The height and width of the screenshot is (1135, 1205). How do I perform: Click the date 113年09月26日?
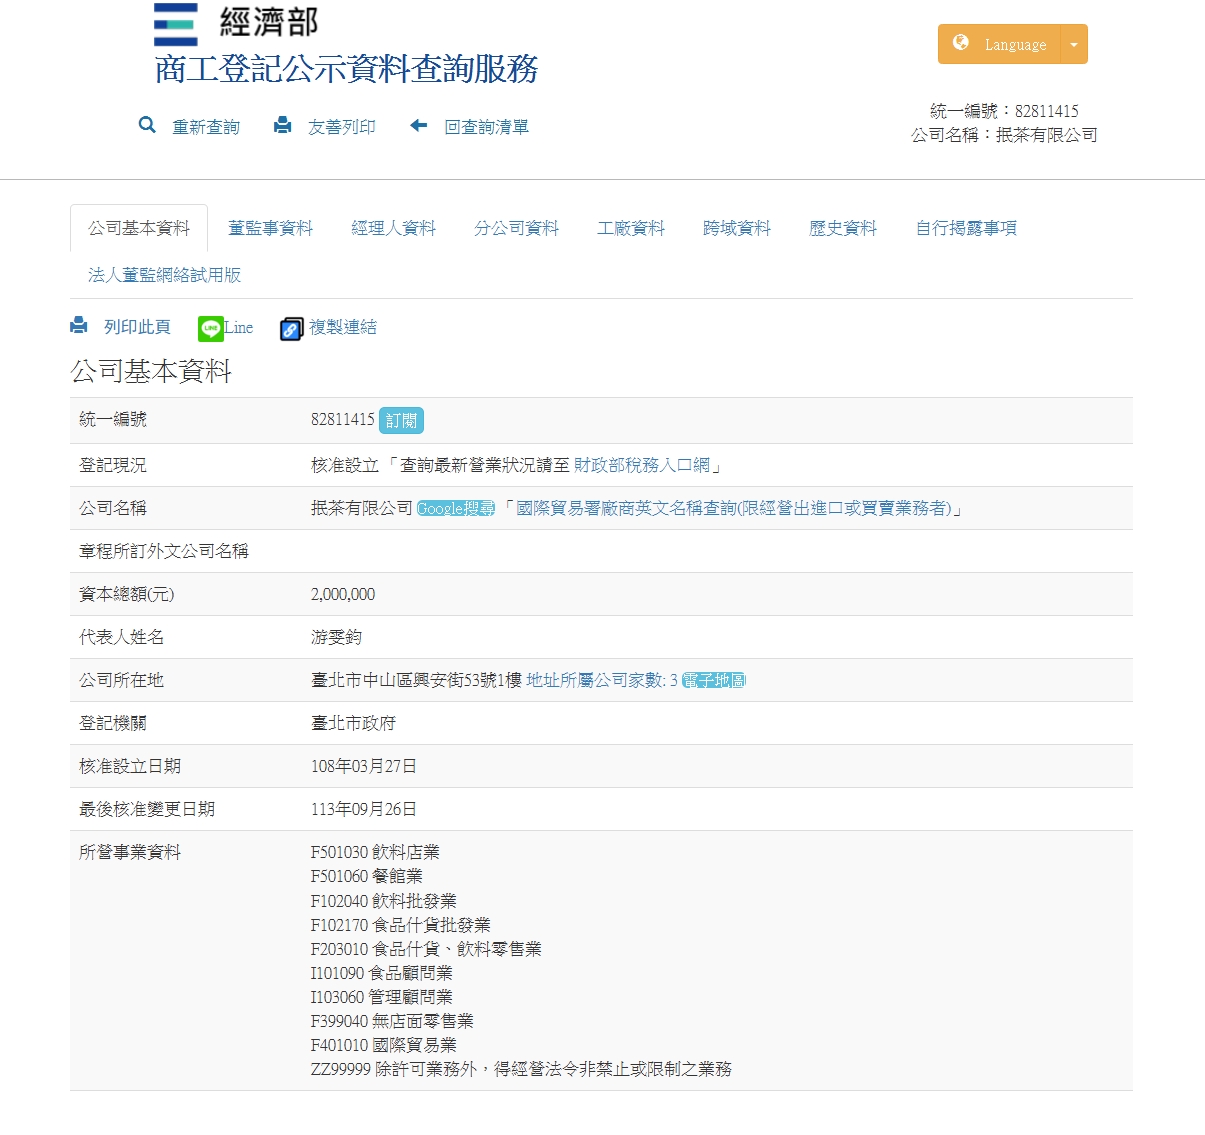click(364, 809)
